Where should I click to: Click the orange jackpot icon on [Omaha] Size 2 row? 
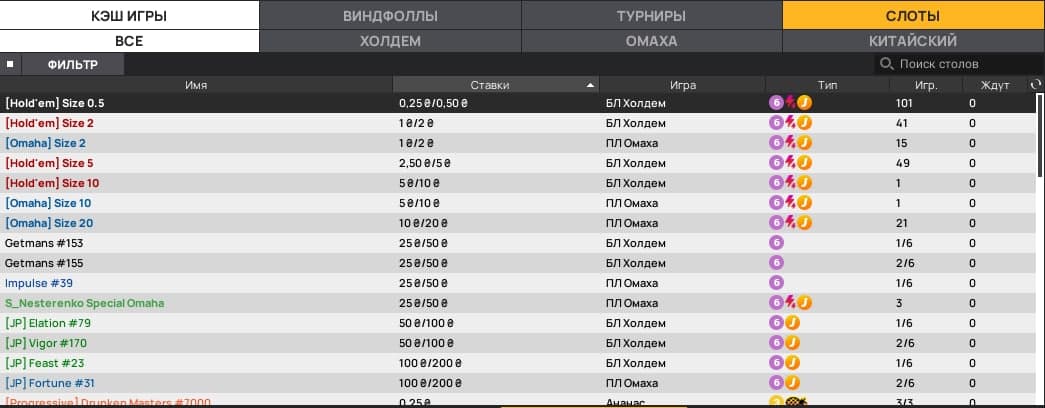[x=804, y=143]
